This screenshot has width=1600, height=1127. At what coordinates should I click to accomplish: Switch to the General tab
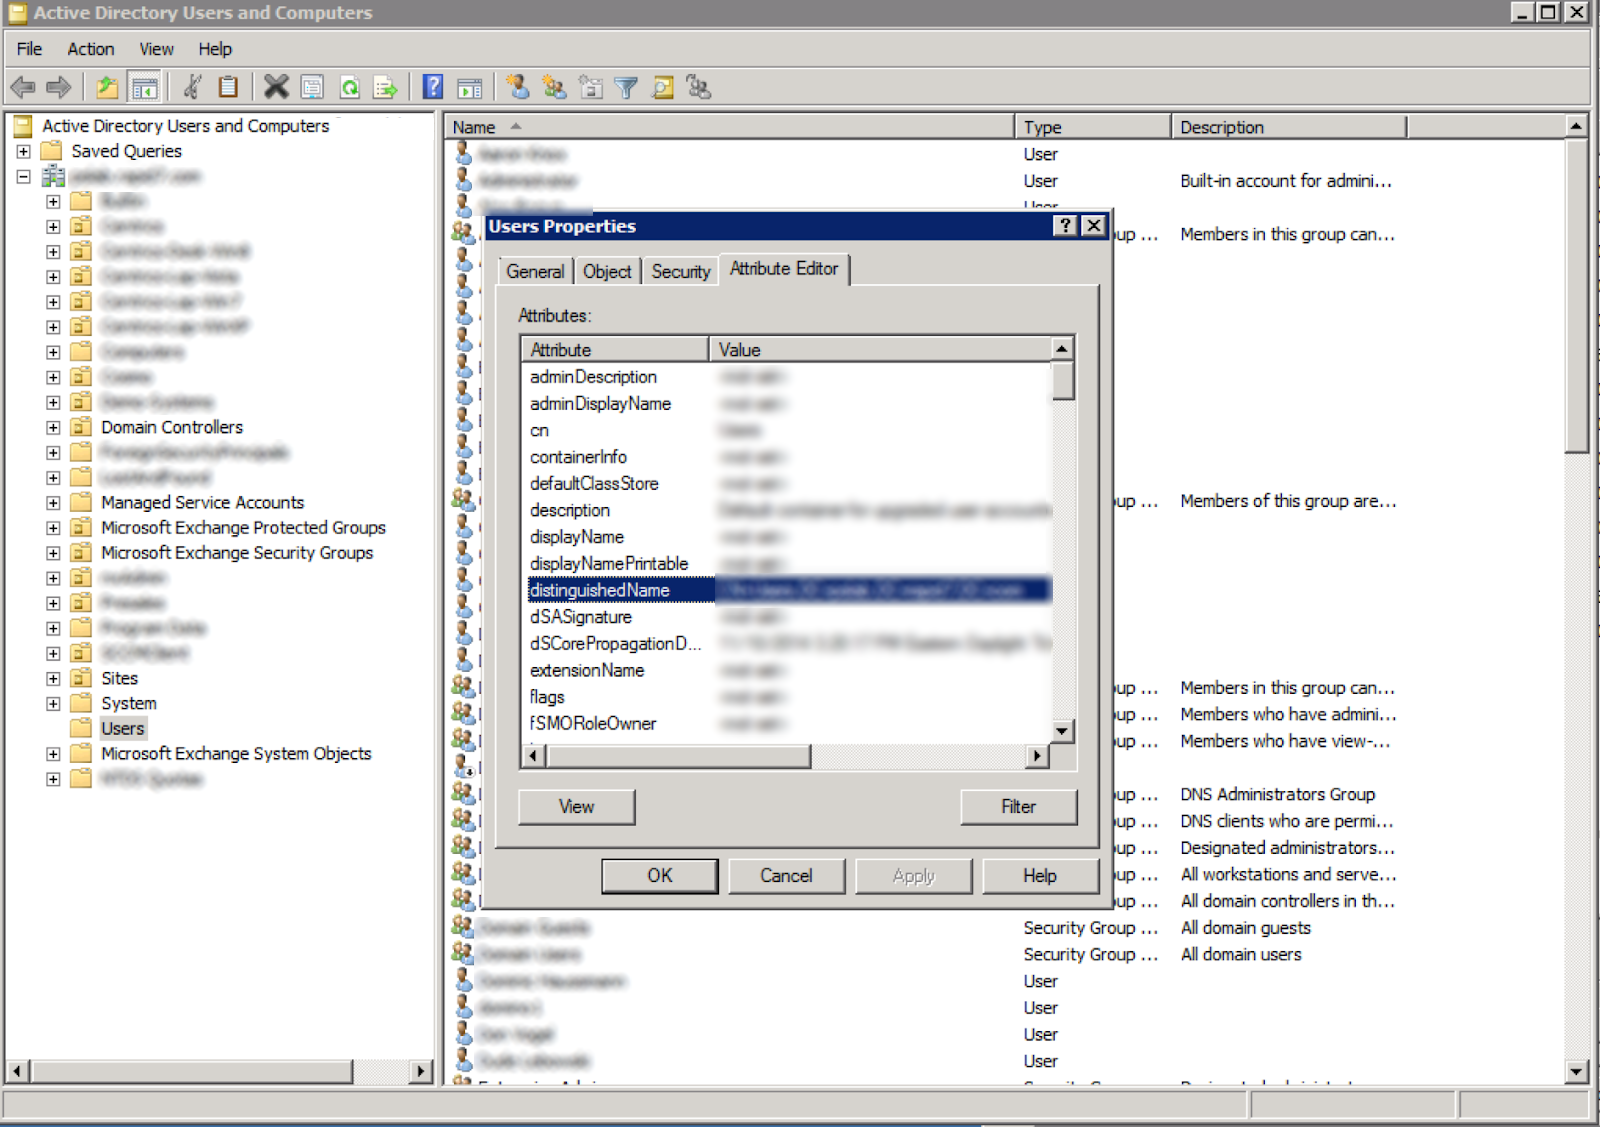point(535,271)
